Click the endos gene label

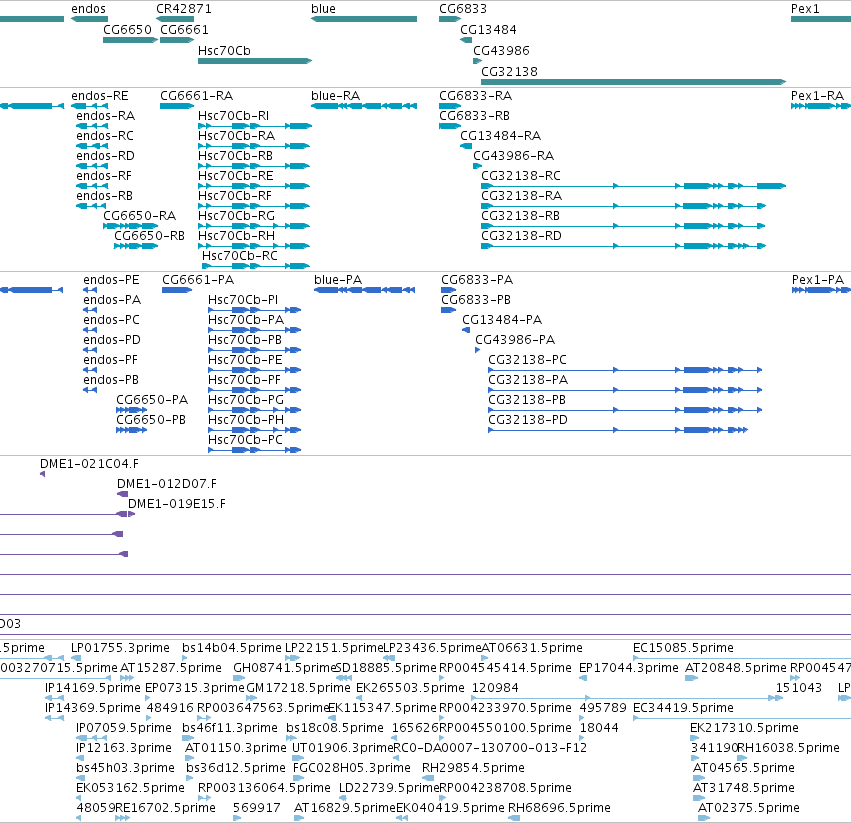[x=88, y=9]
